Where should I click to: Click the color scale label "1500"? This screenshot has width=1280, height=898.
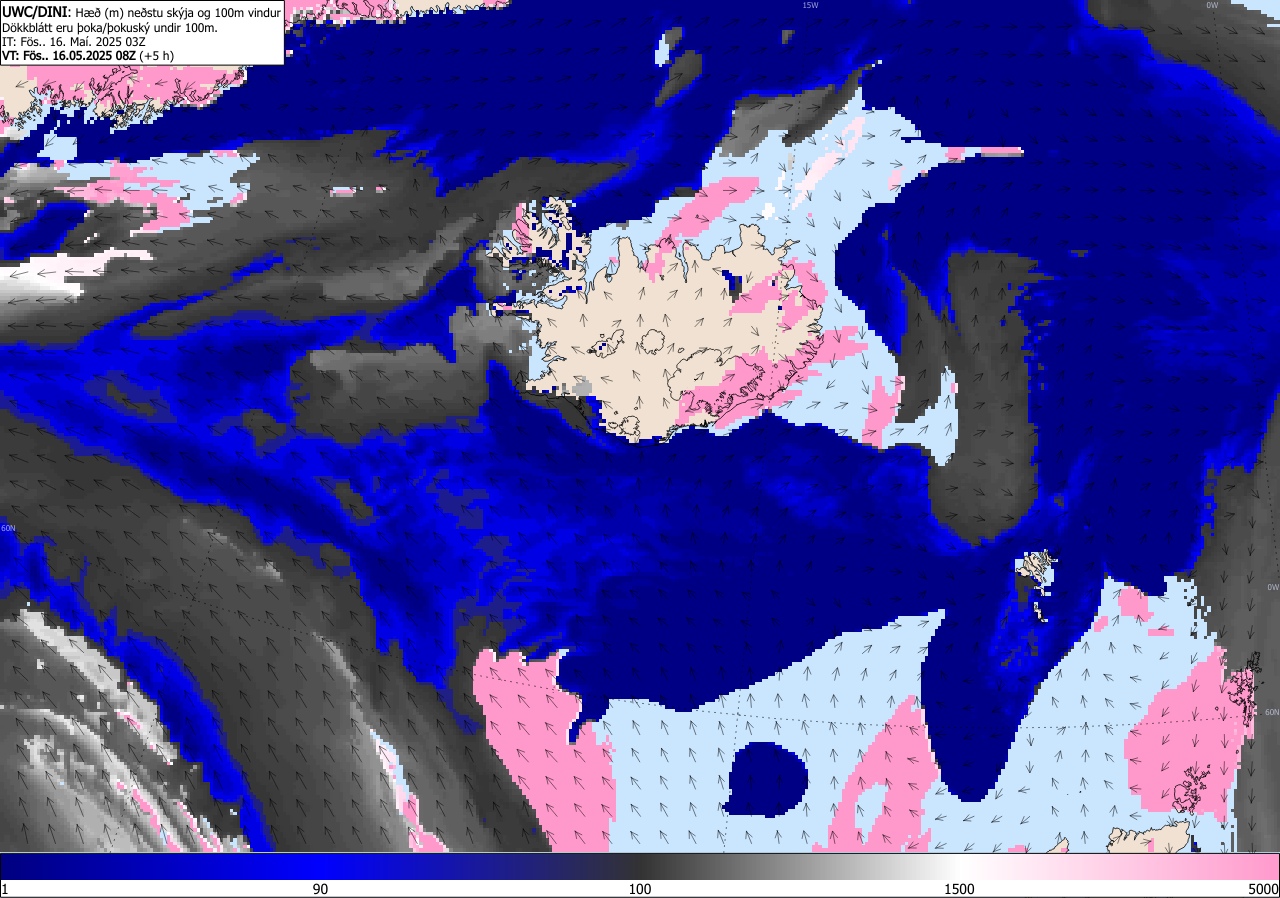(960, 889)
